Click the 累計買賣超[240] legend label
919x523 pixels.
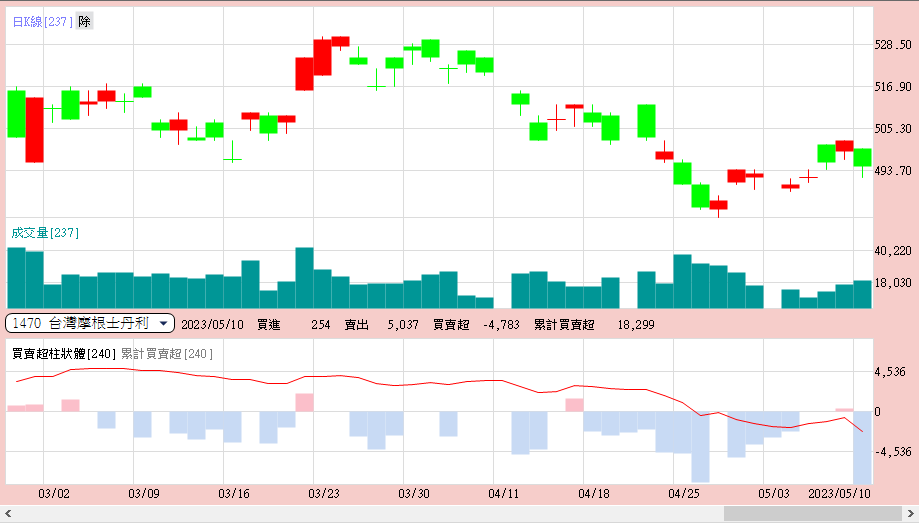pyautogui.click(x=167, y=354)
